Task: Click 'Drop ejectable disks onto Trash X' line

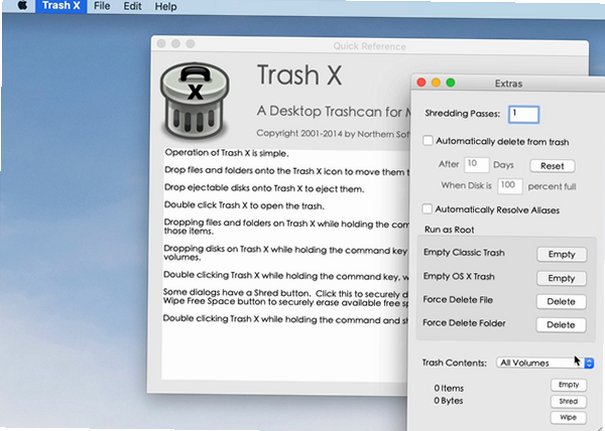Action: [264, 188]
